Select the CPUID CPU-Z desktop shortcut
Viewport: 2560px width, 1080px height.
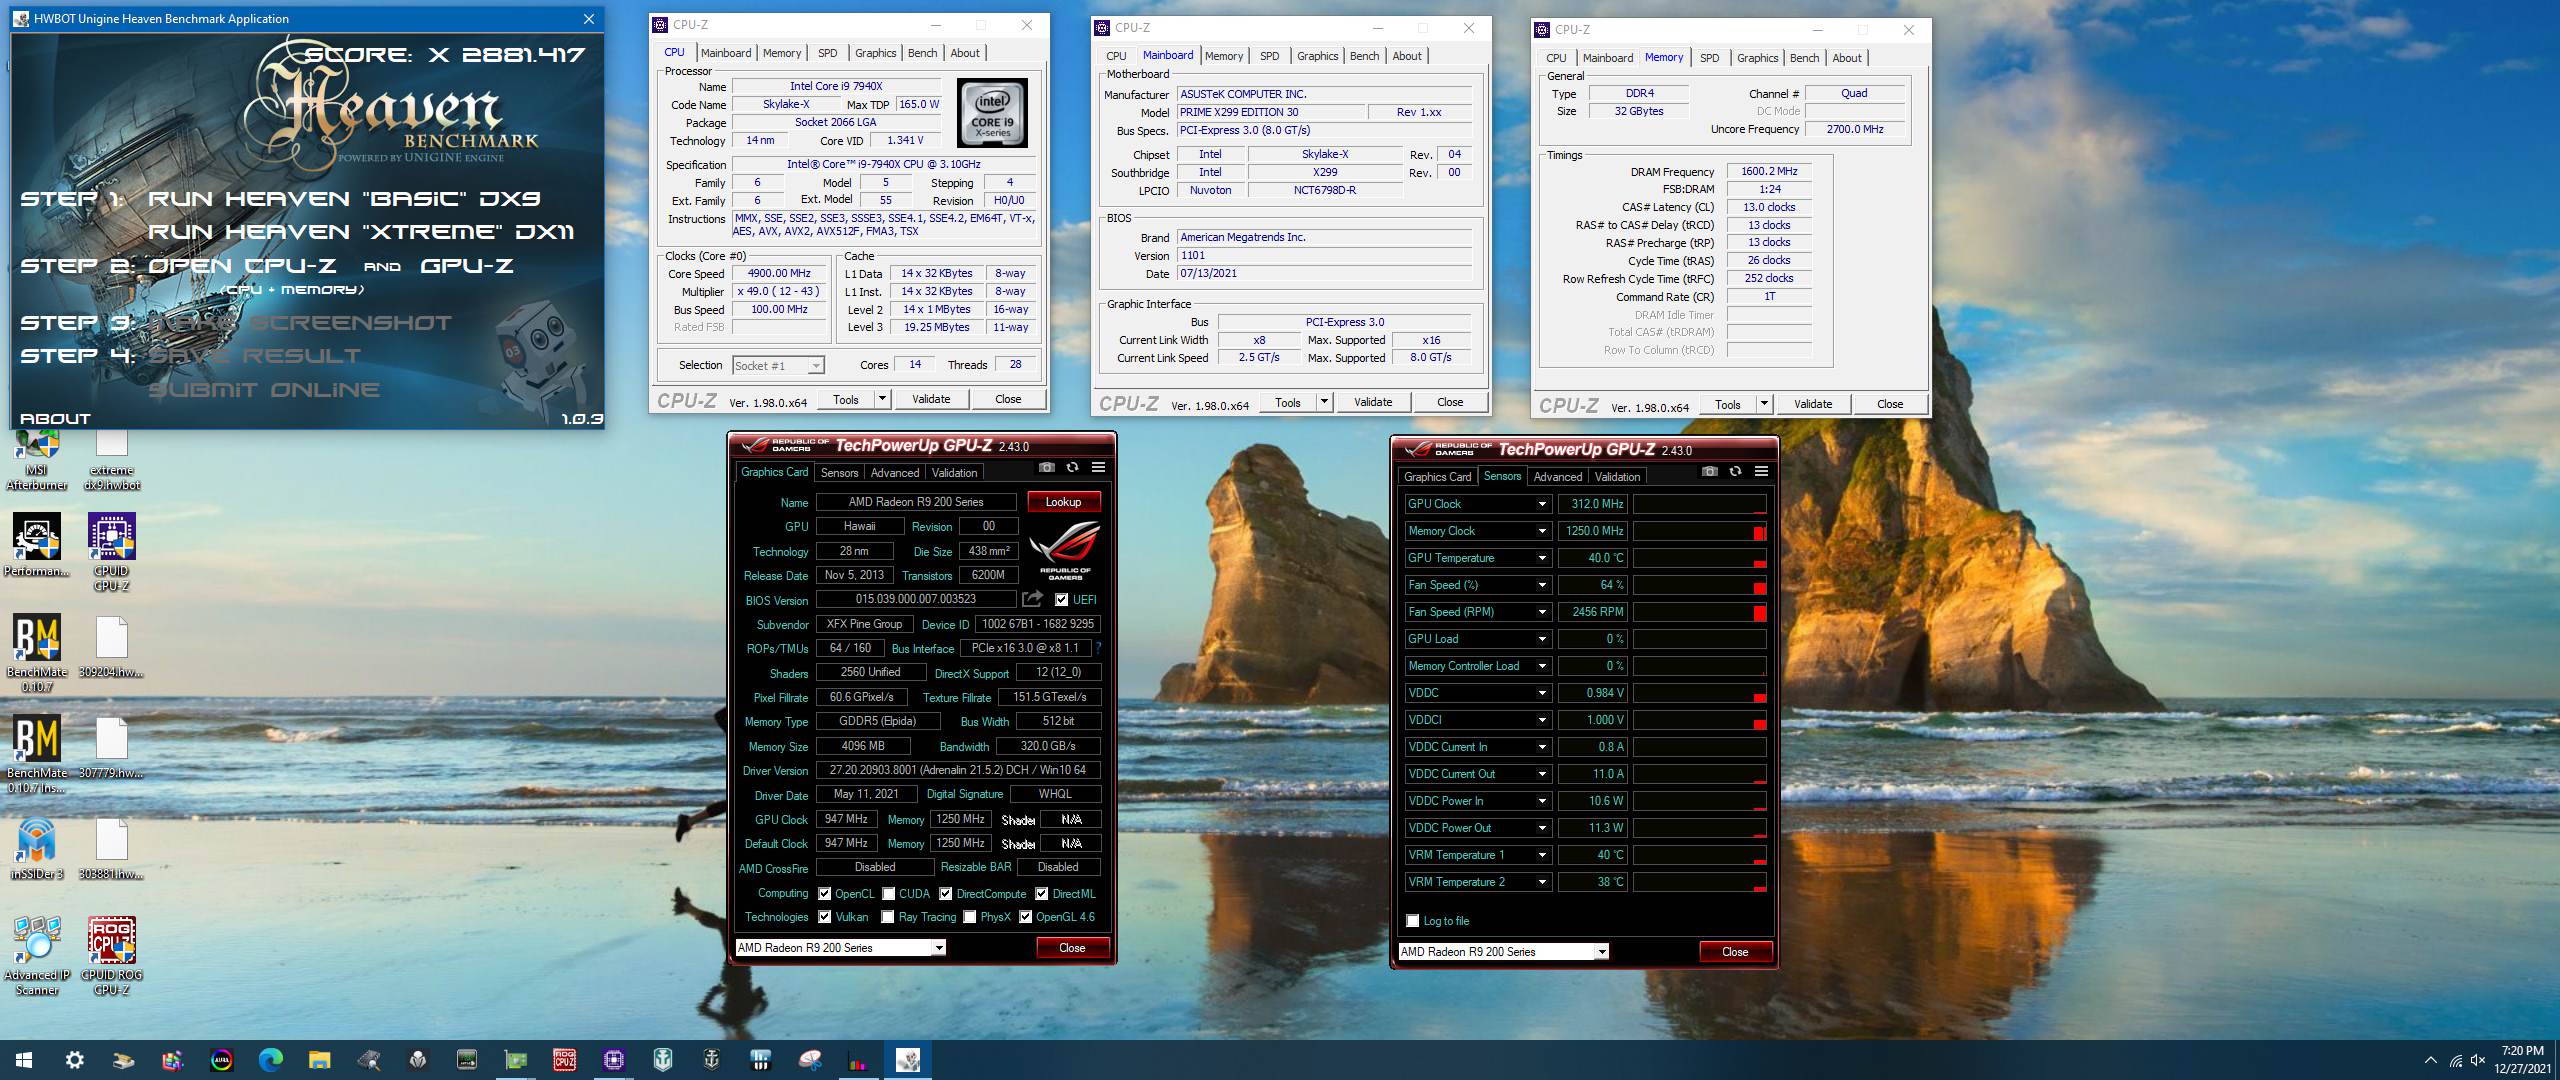(111, 553)
